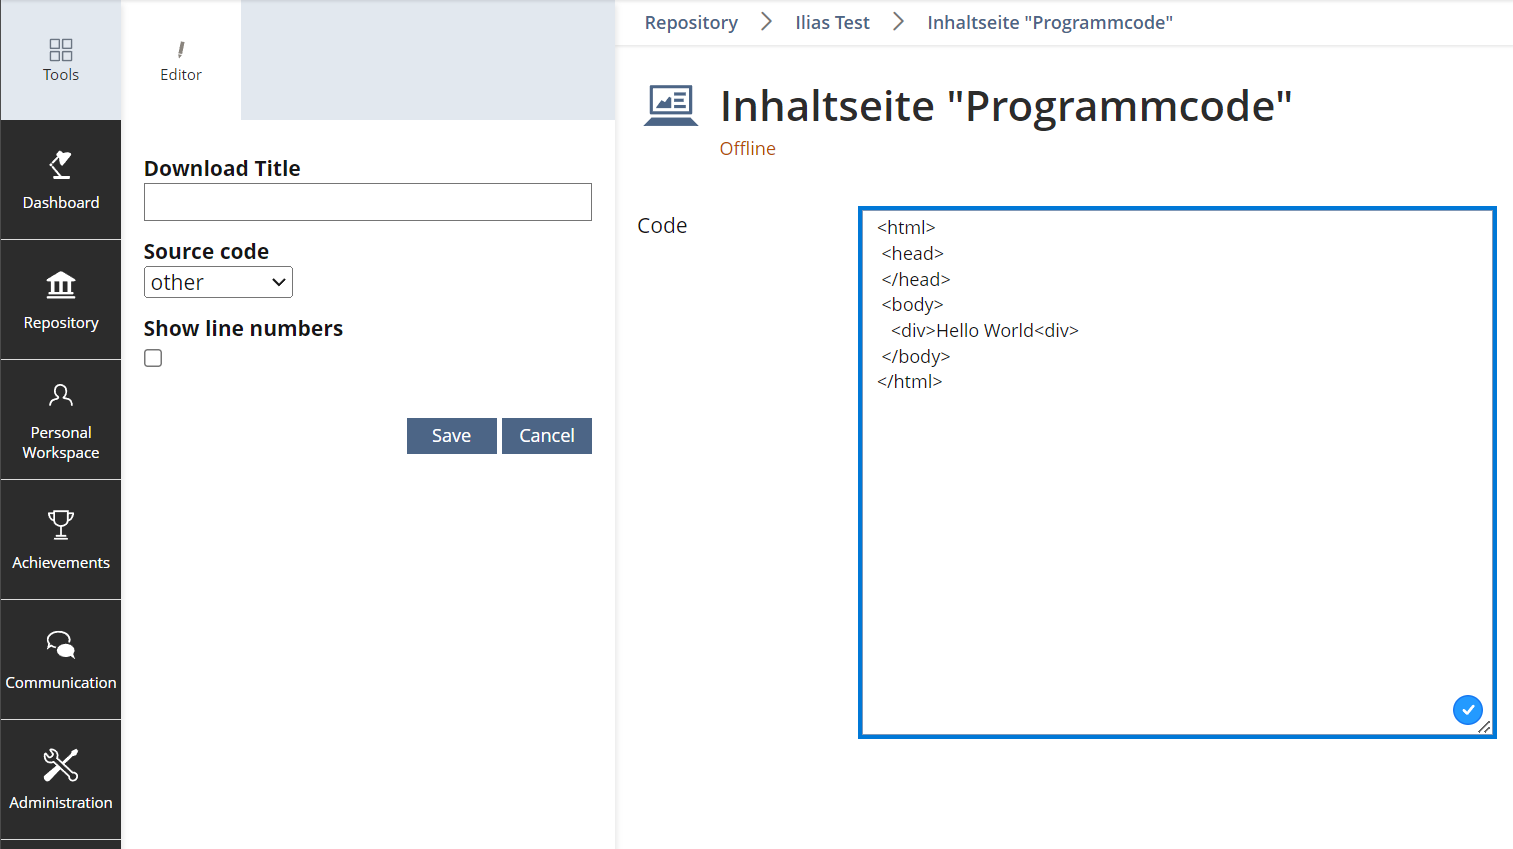Viewport: 1513px width, 849px height.
Task: Click the Inhaltseite "Programmcode" breadcrumb
Action: coord(1049,22)
